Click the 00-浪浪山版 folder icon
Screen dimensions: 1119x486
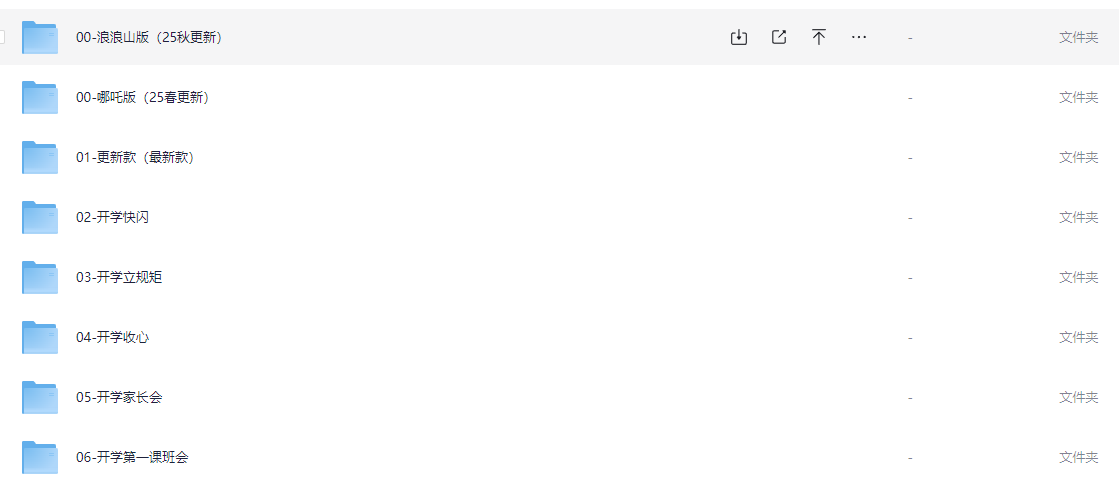point(40,37)
